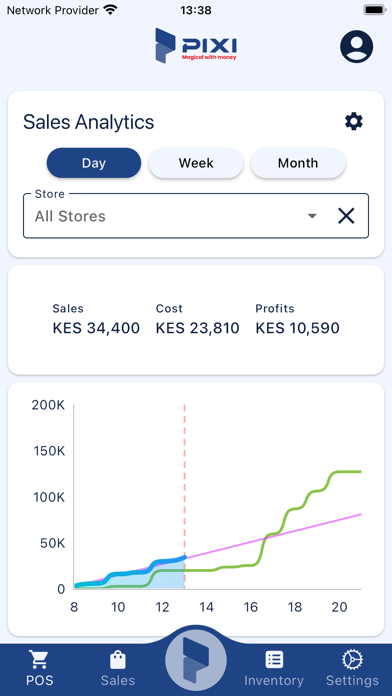The image size is (392, 696).
Task: Click the green line's plateau at chart right
Action: (x=347, y=471)
